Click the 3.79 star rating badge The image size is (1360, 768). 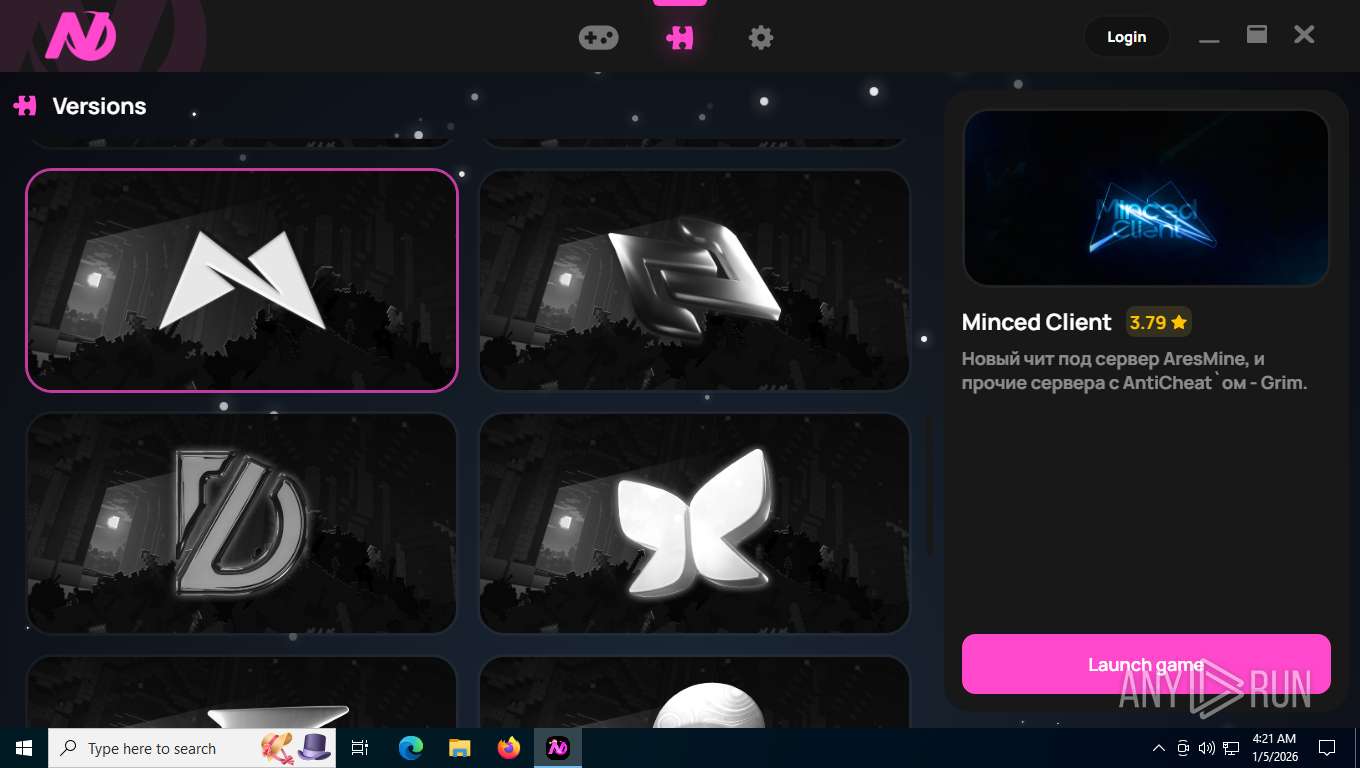point(1158,322)
